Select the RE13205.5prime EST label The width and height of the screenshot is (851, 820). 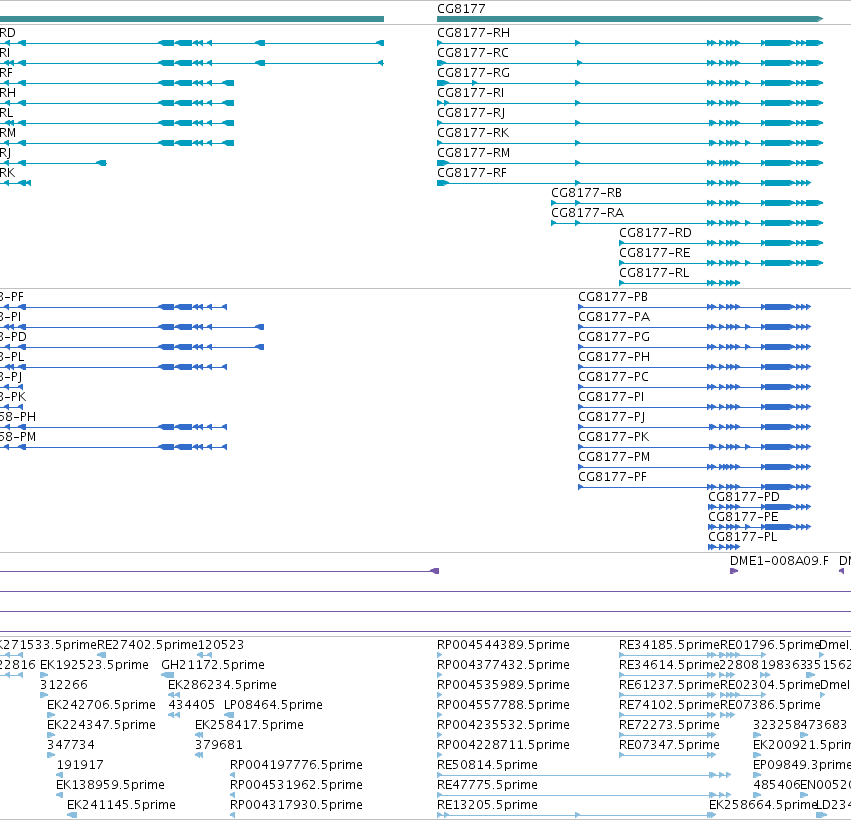[x=487, y=805]
